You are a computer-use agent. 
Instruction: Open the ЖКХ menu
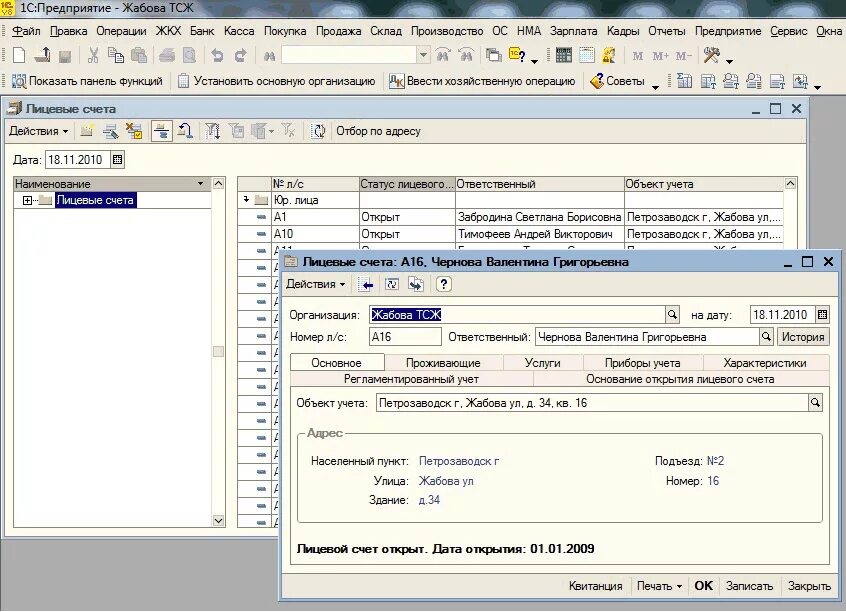168,31
